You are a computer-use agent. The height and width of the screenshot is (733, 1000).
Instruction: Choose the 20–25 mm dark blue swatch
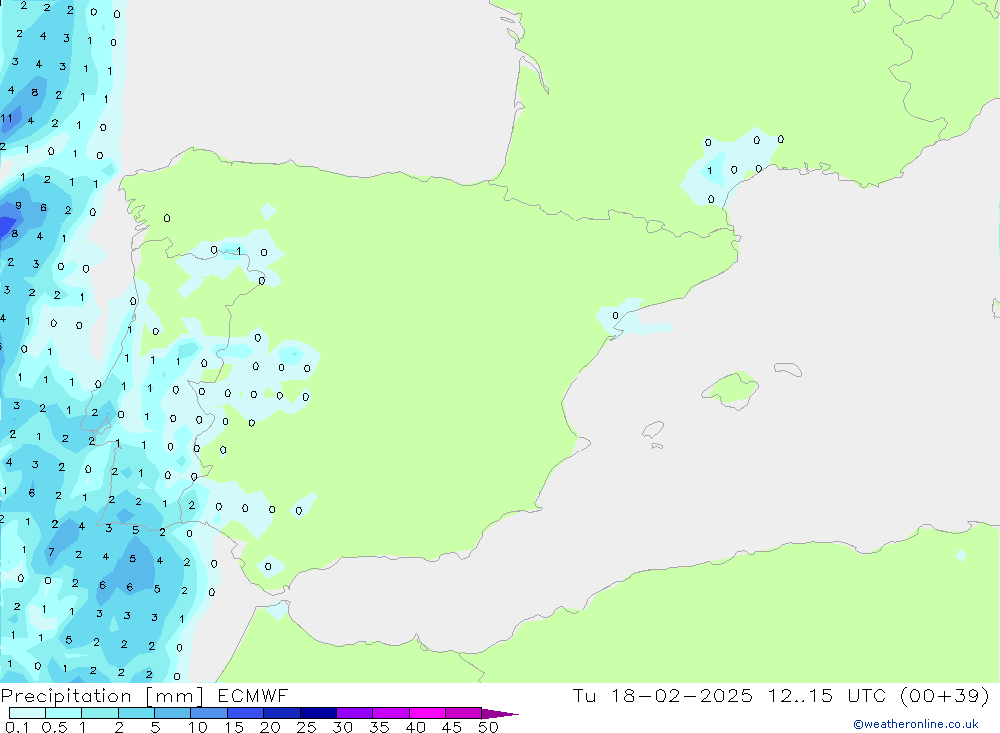coord(282,713)
